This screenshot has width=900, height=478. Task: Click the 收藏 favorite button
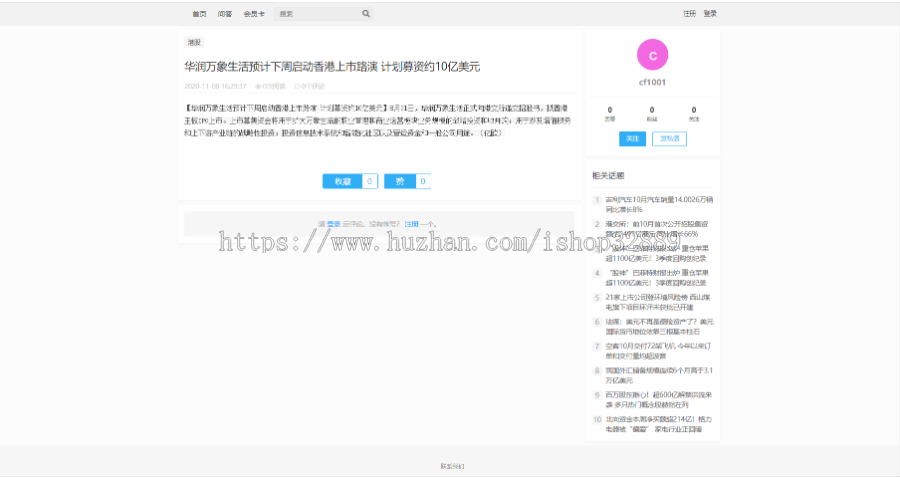point(343,181)
